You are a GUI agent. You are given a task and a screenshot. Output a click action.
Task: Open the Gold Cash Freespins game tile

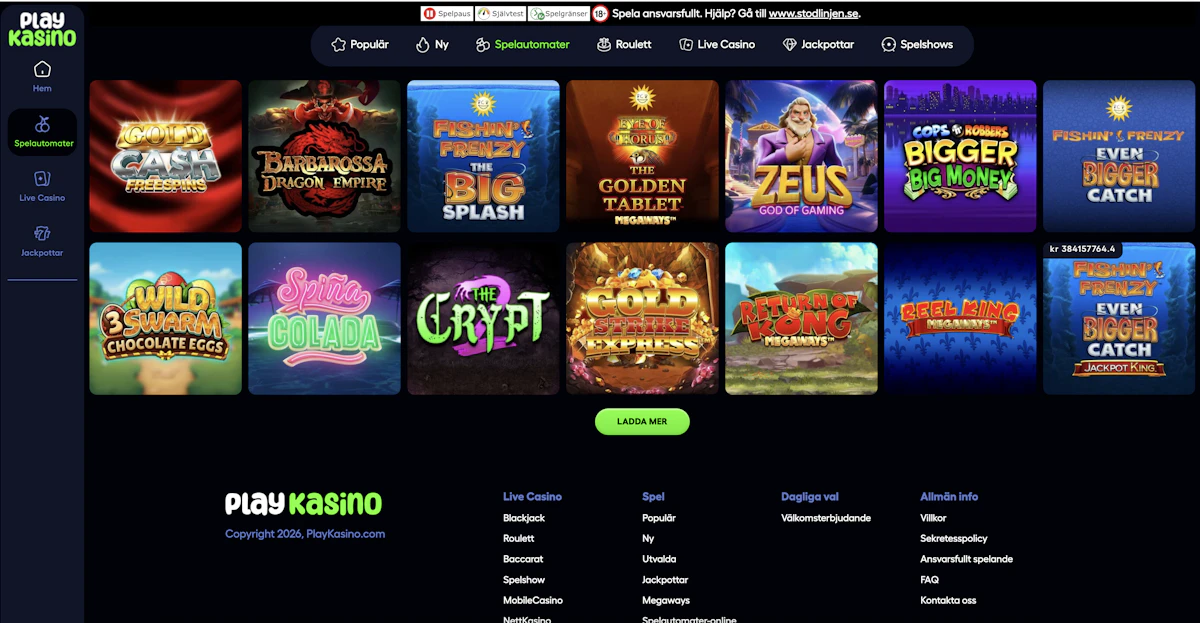pyautogui.click(x=165, y=156)
